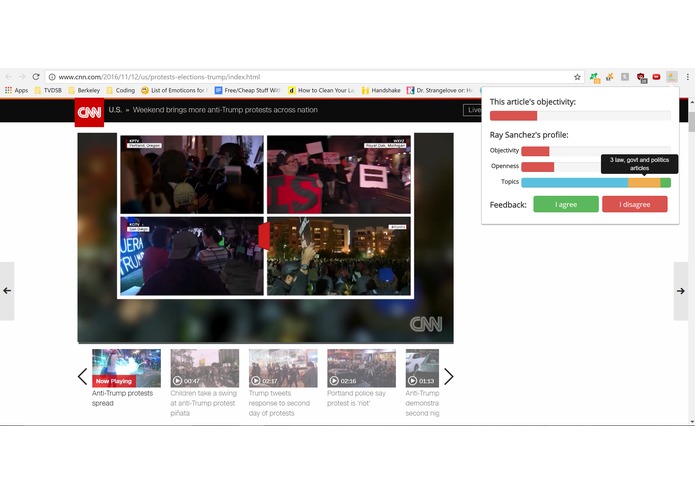695x494 pixels.
Task: Click the U.S. section link
Action: (115, 110)
